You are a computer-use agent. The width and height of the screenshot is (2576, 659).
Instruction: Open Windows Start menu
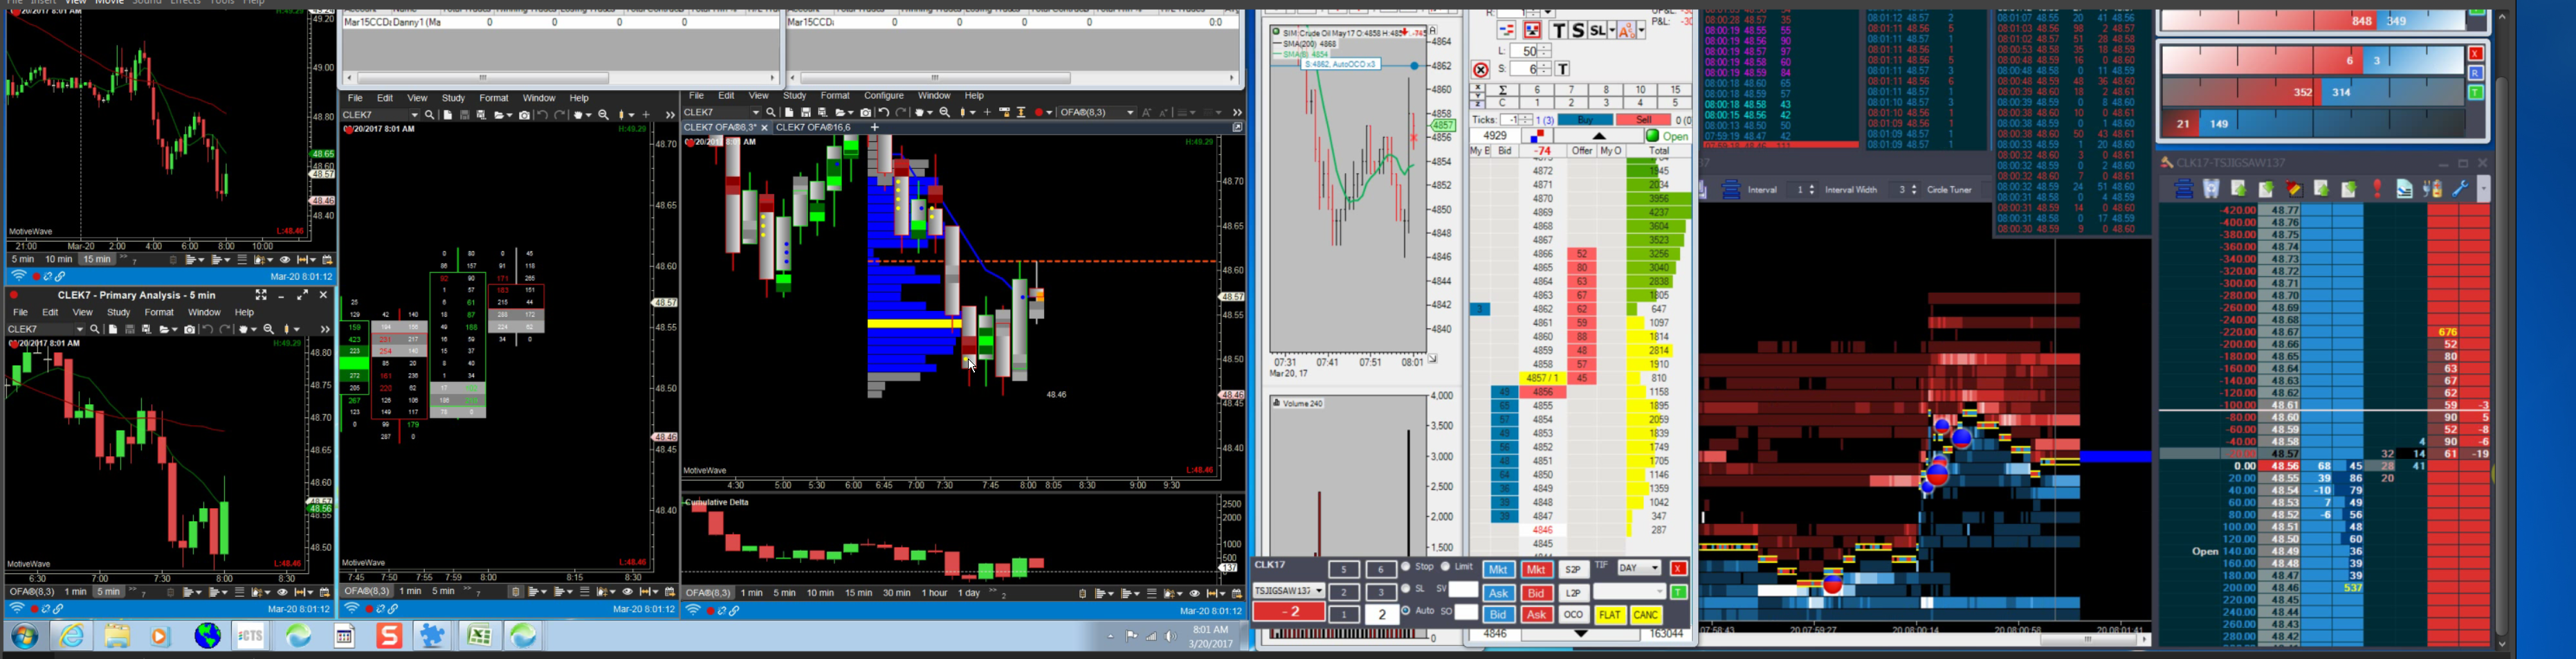point(25,636)
